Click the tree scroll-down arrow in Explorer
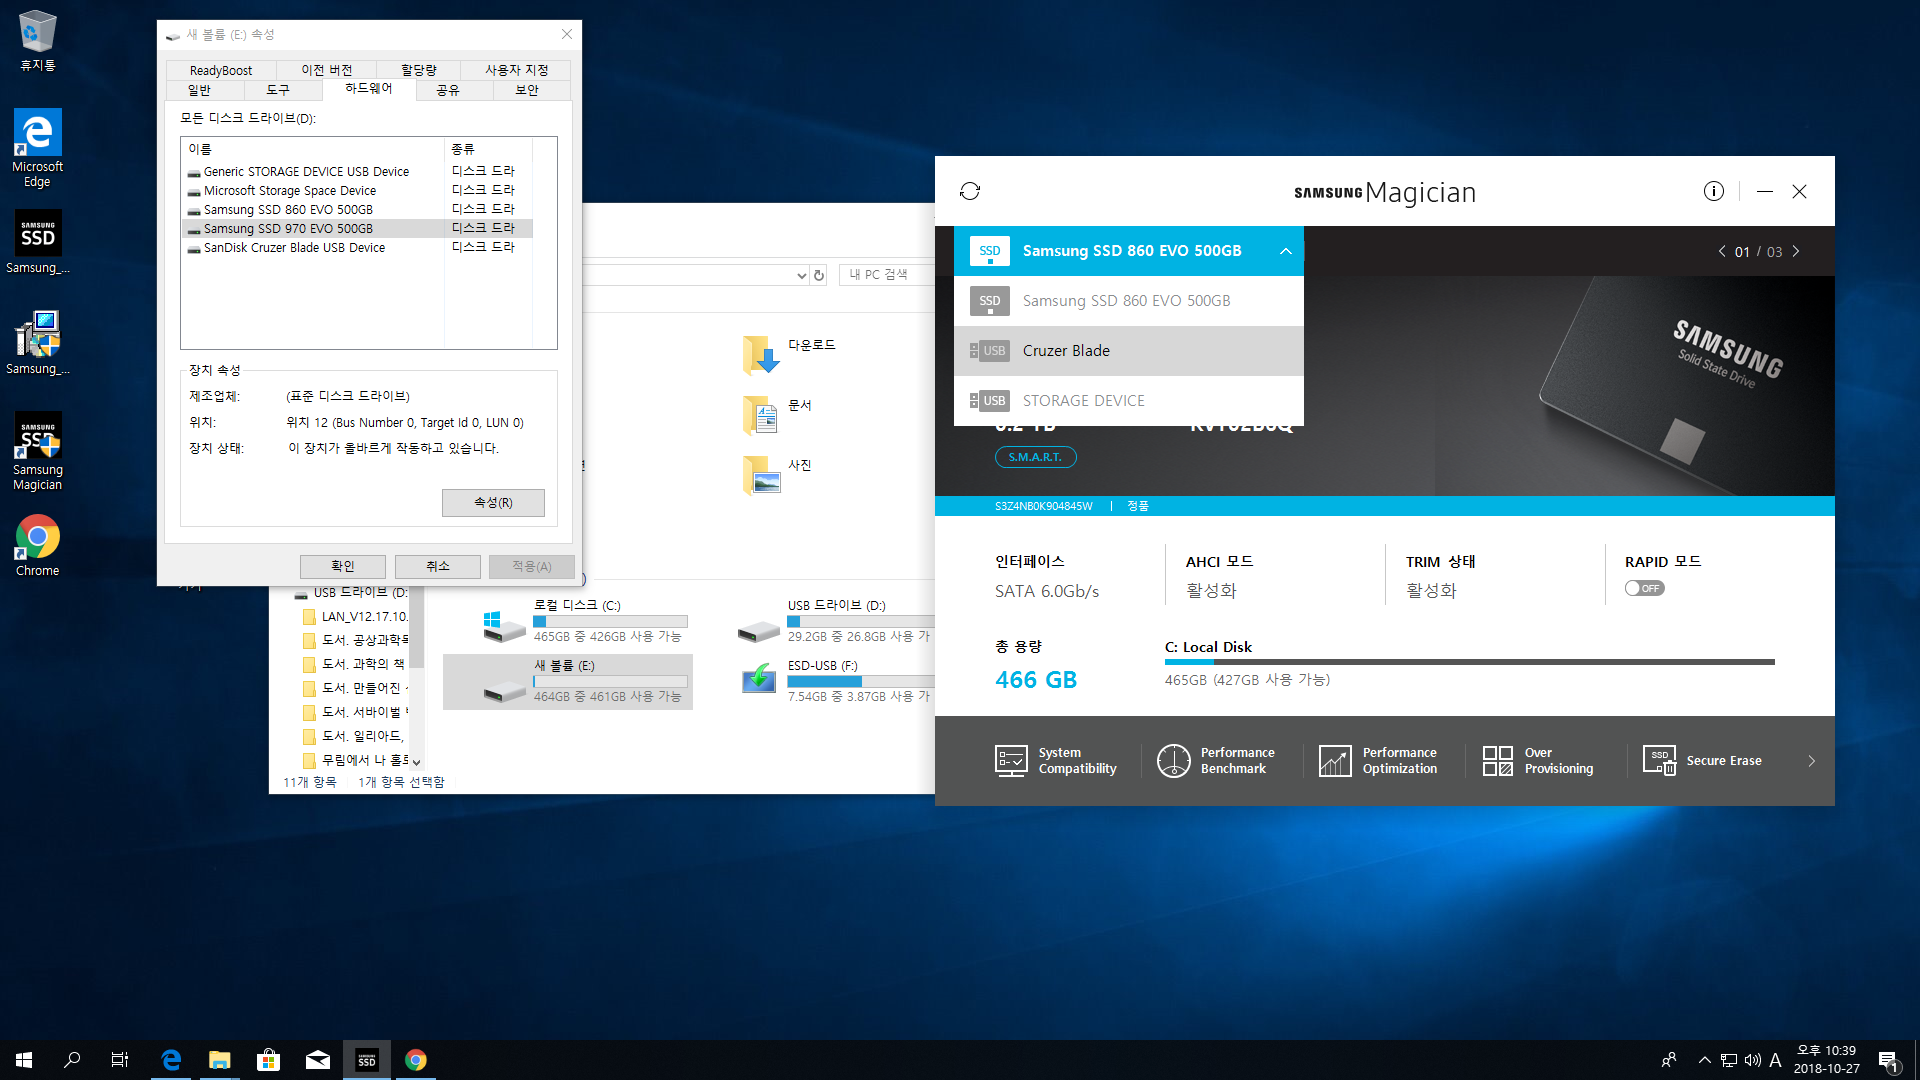Image resolution: width=1920 pixels, height=1080 pixels. [417, 762]
